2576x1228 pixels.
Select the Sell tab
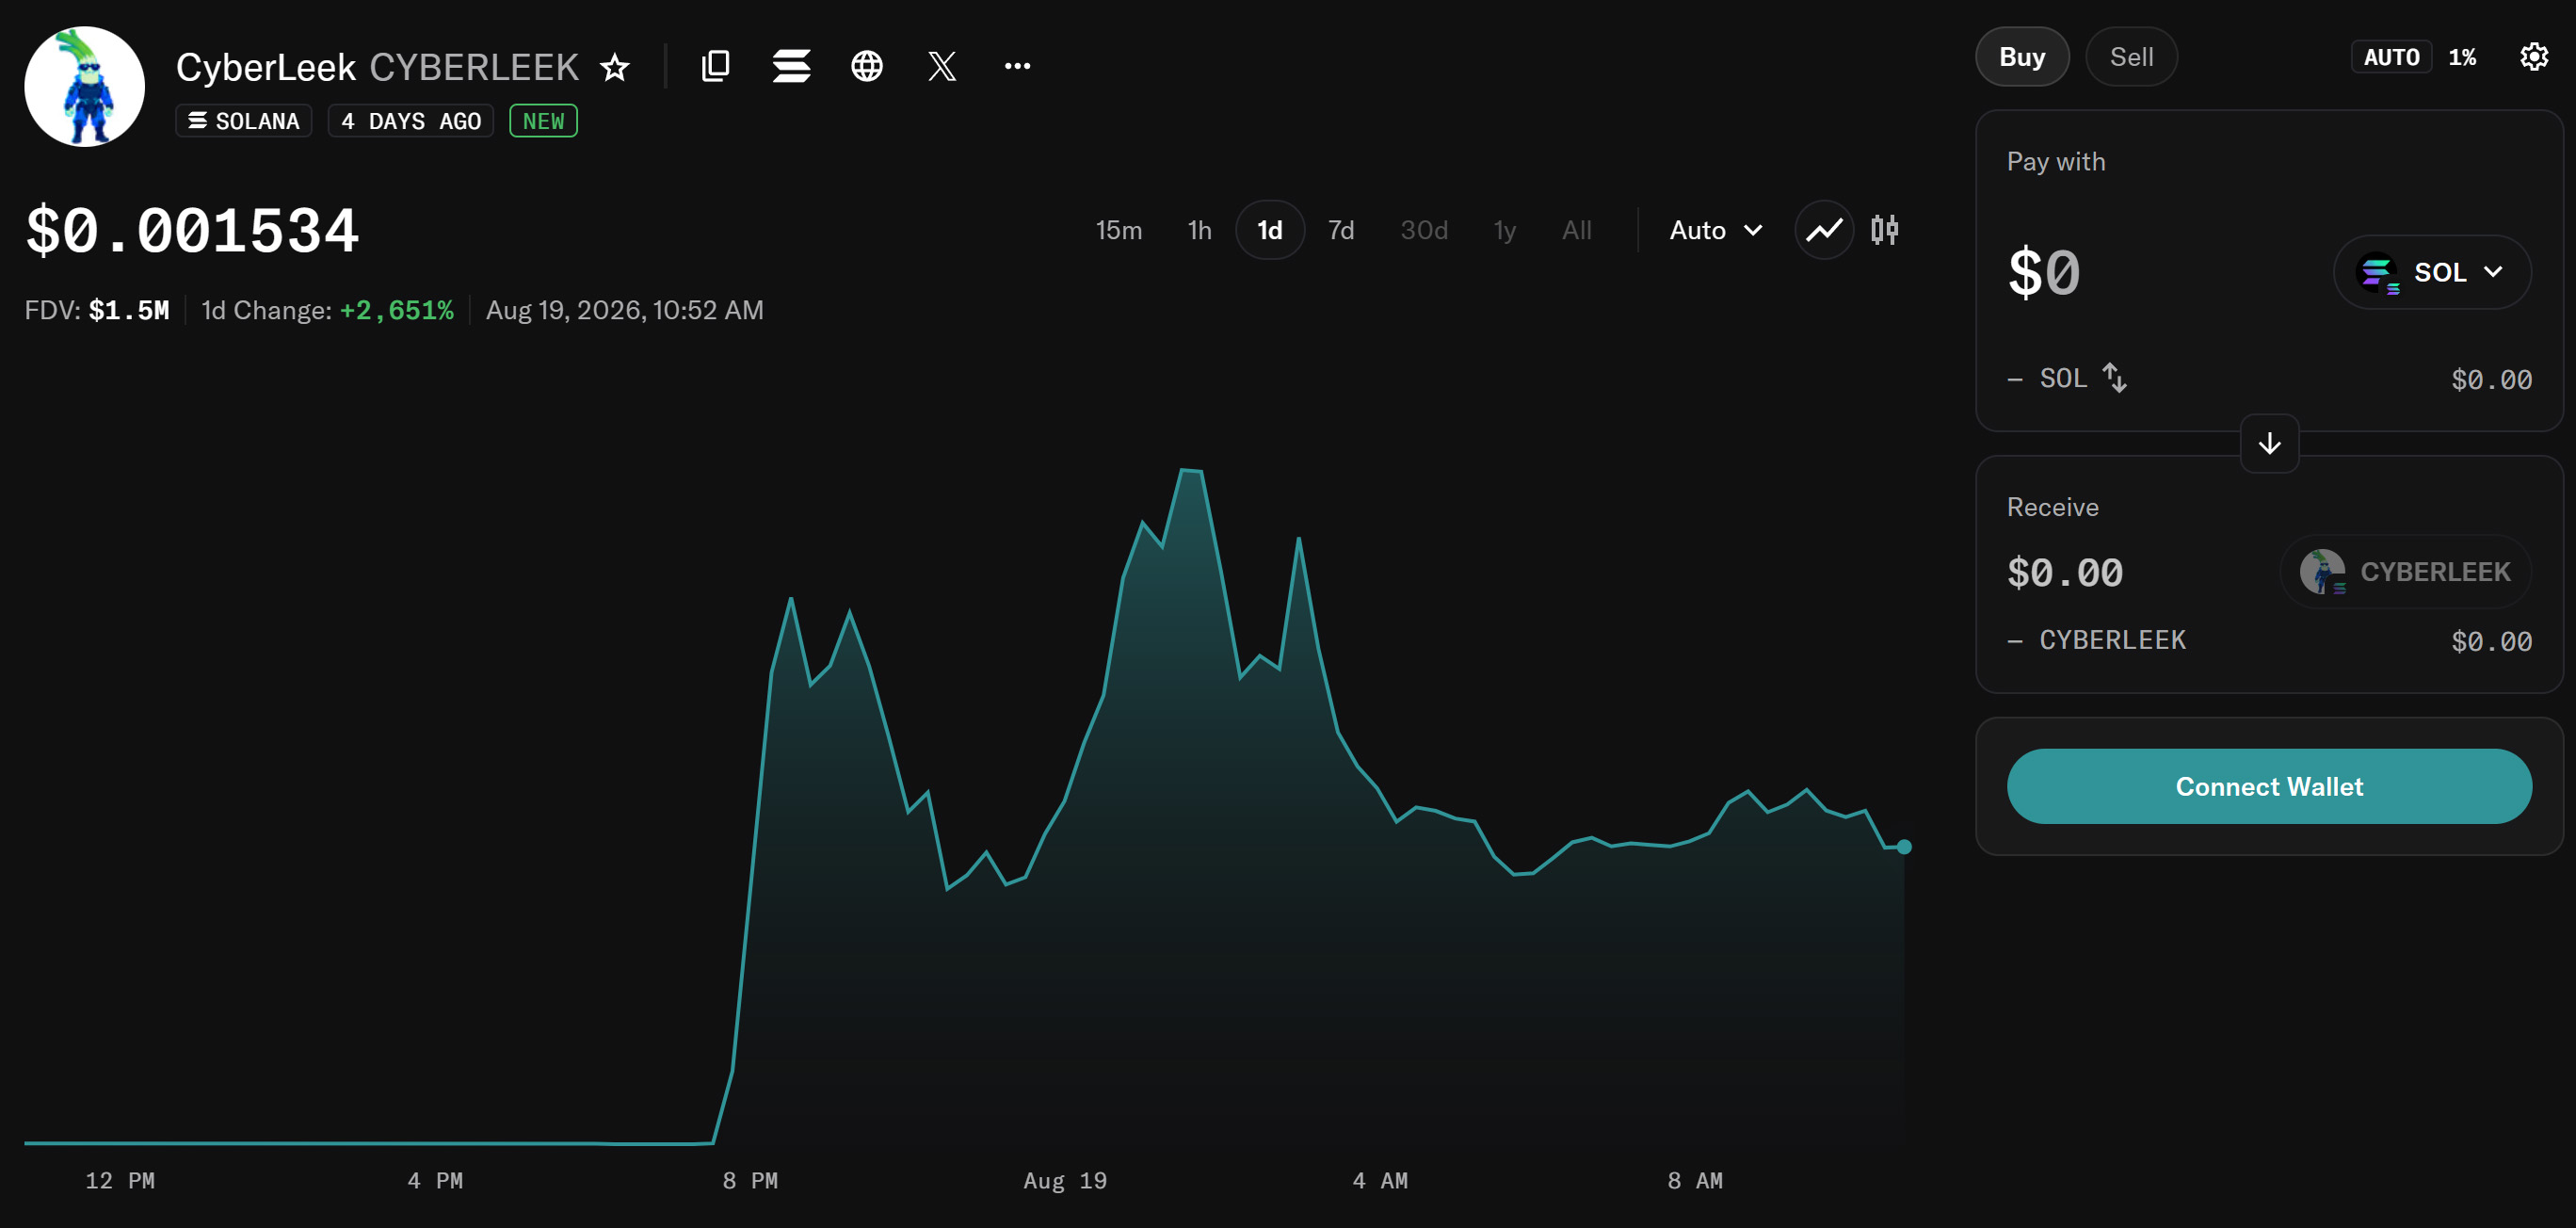(2131, 57)
